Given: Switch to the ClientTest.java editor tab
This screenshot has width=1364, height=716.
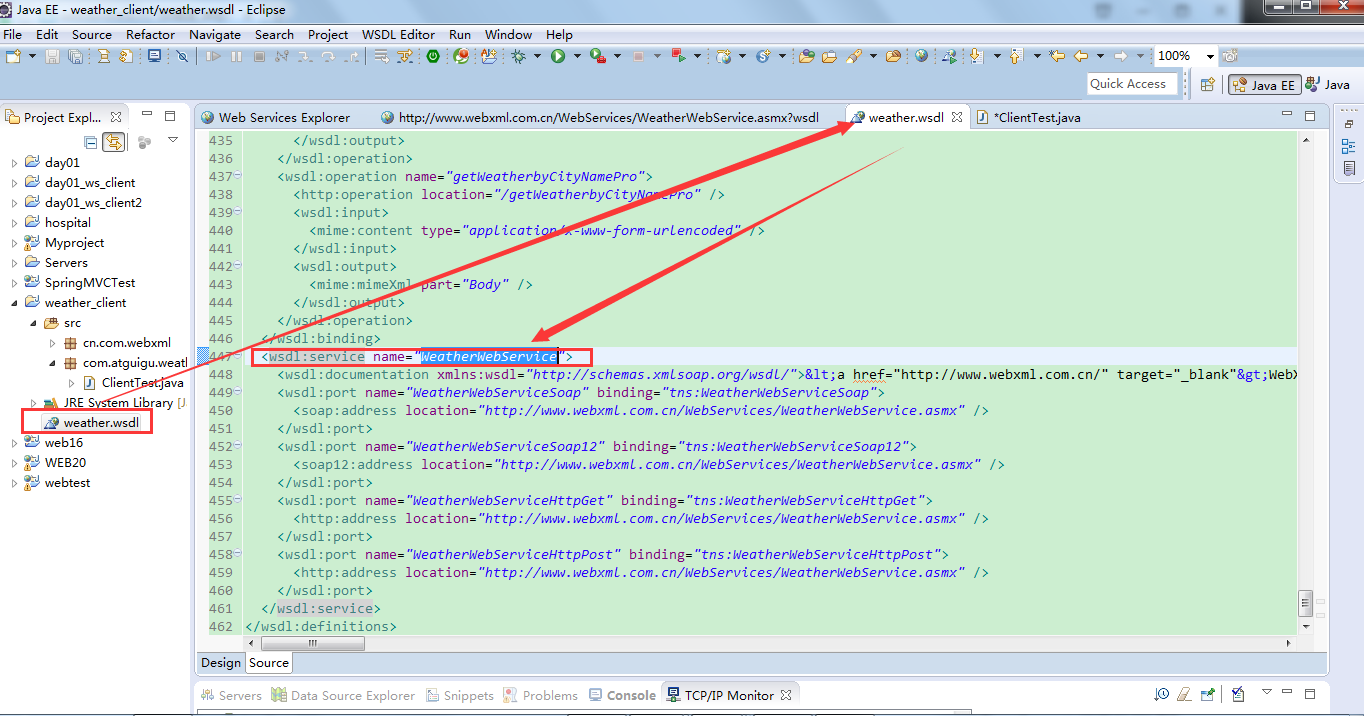Looking at the screenshot, I should (1028, 117).
